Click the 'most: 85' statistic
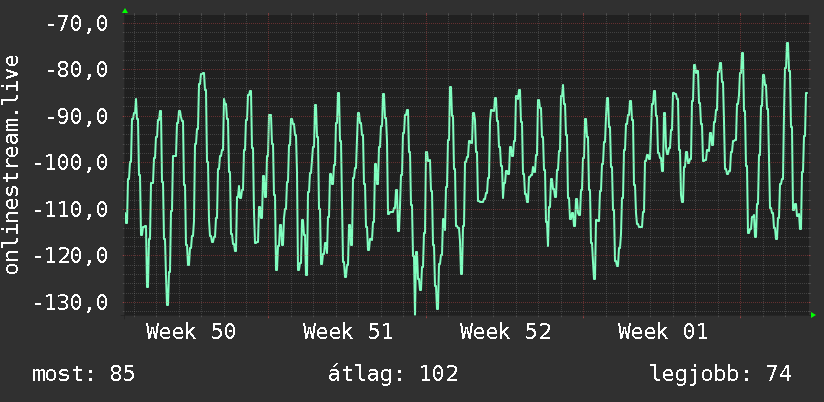The image size is (824, 402). tap(84, 374)
